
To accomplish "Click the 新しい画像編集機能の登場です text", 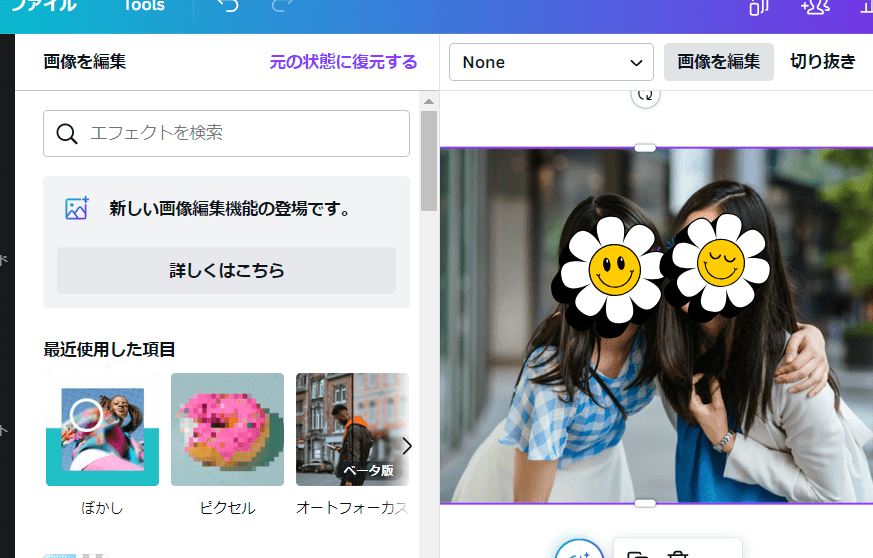I will coord(230,208).
